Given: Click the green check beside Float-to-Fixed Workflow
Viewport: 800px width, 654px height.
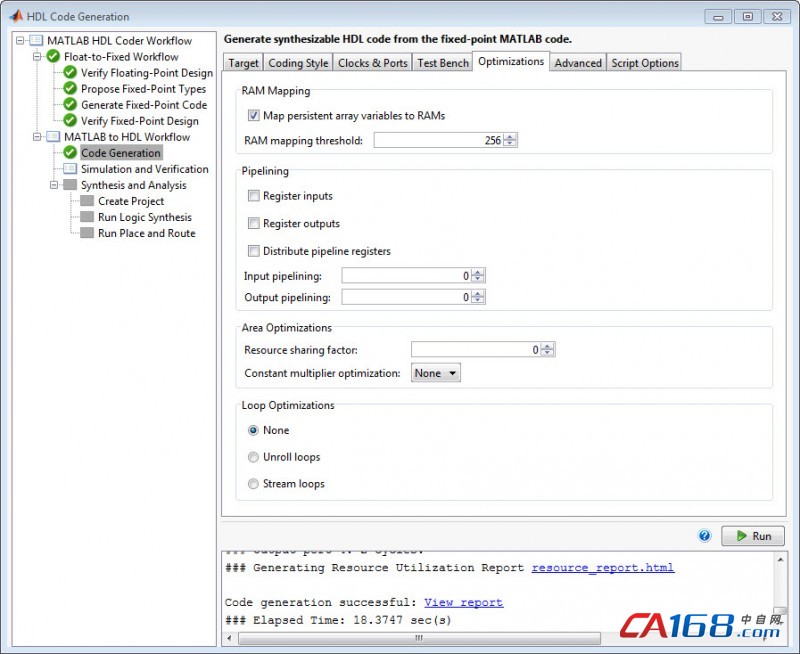Looking at the screenshot, I should coord(53,57).
